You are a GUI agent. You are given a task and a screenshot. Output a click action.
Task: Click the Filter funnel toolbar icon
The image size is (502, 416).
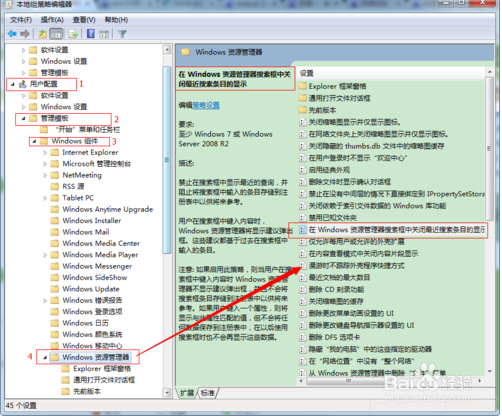tap(122, 34)
